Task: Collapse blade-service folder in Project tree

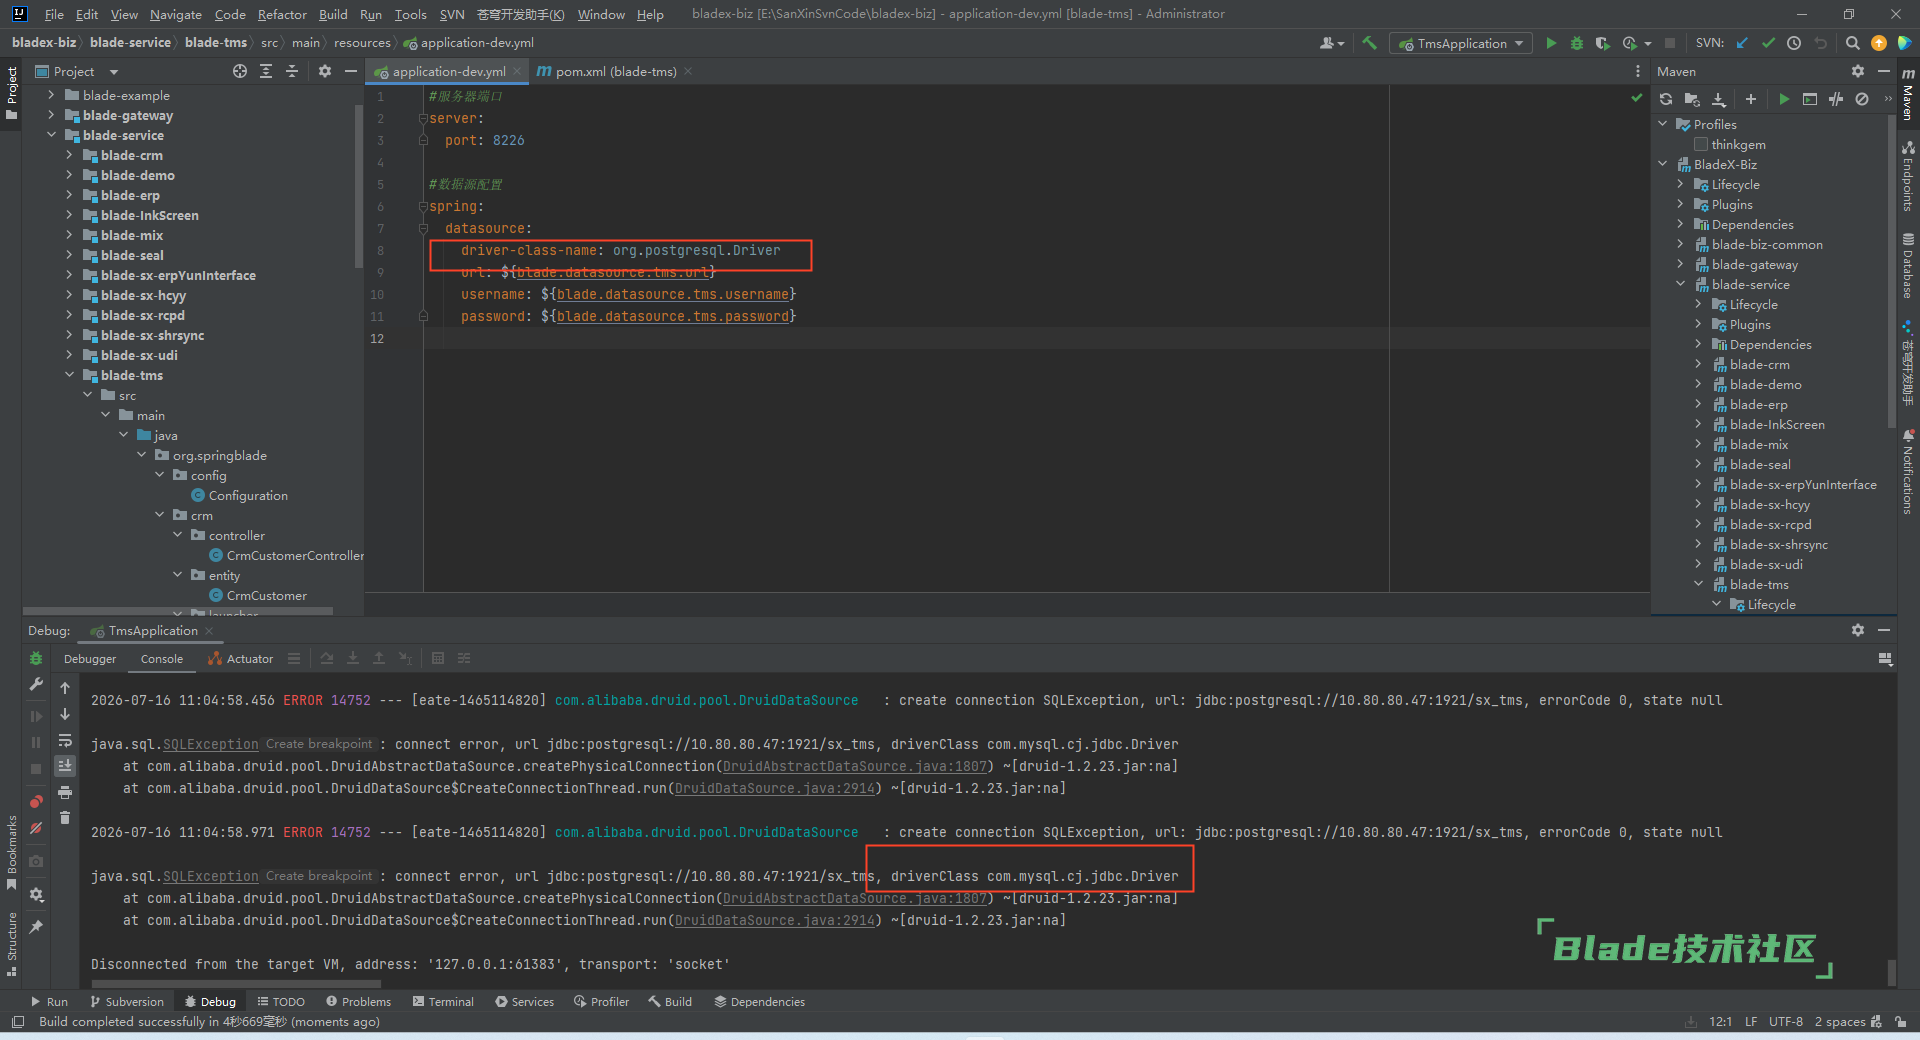Action: click(x=51, y=135)
